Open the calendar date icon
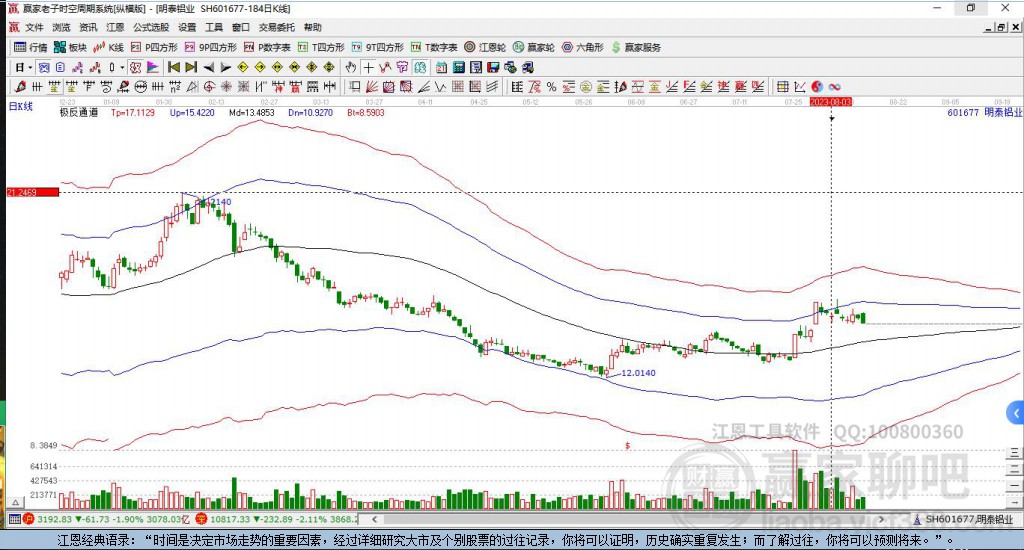Viewport: 1024px width, 550px height. tap(441, 67)
